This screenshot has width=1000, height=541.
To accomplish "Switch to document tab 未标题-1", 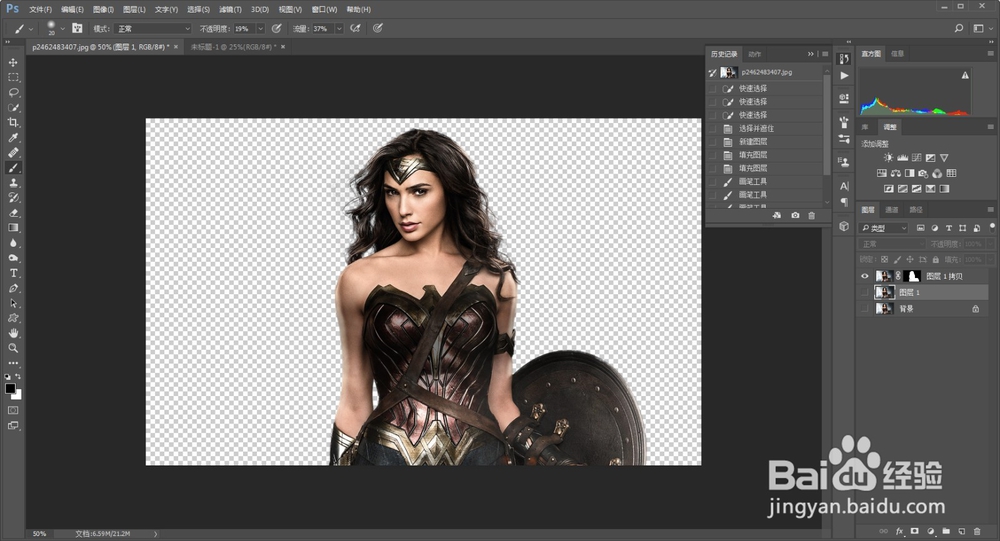I will [x=234, y=47].
